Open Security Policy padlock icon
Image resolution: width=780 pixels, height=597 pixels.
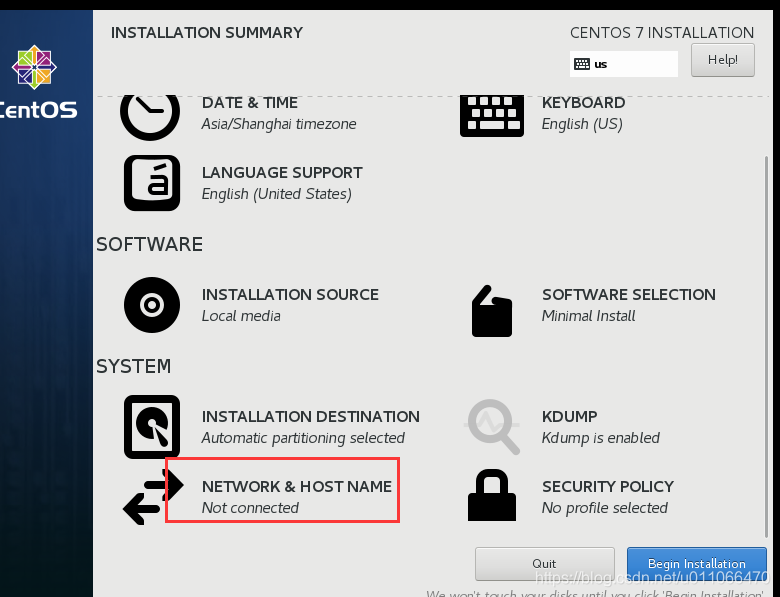[x=491, y=495]
